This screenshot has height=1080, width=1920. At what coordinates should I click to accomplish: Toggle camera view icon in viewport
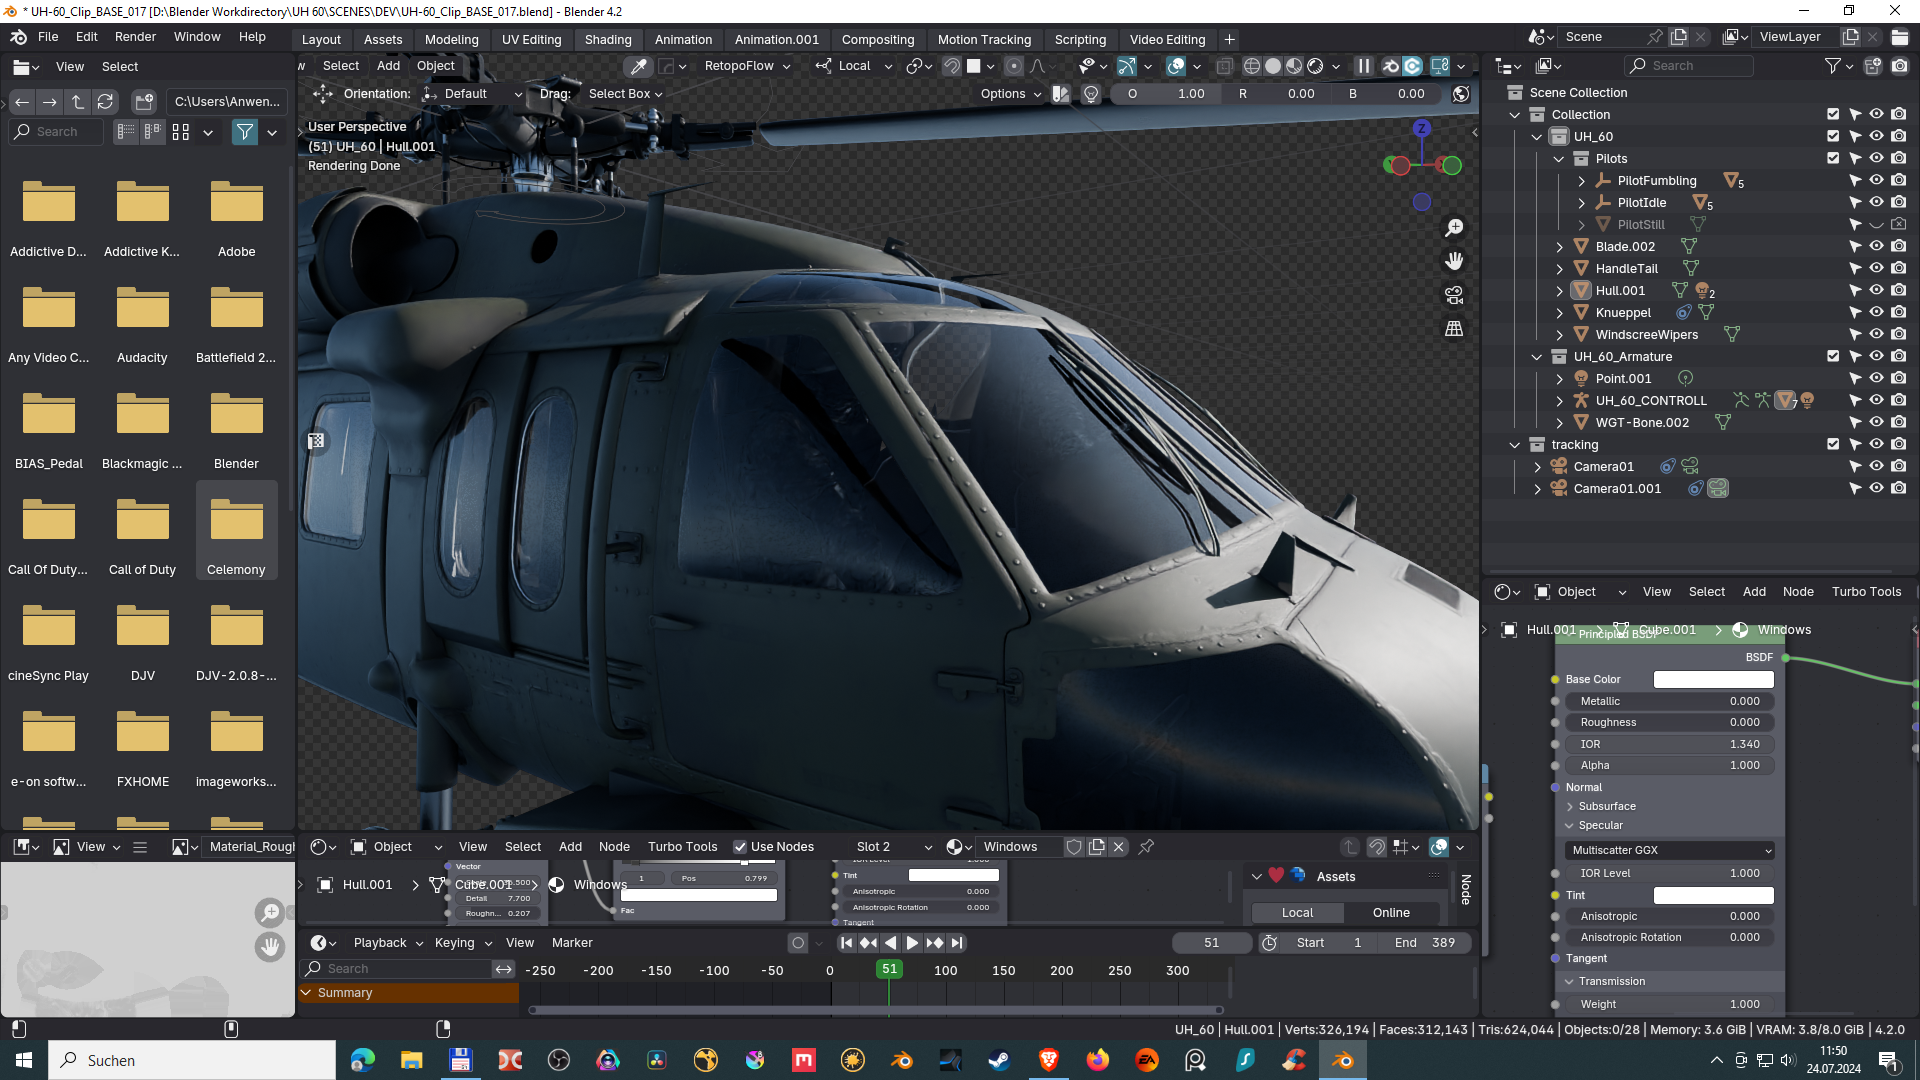(x=1454, y=295)
